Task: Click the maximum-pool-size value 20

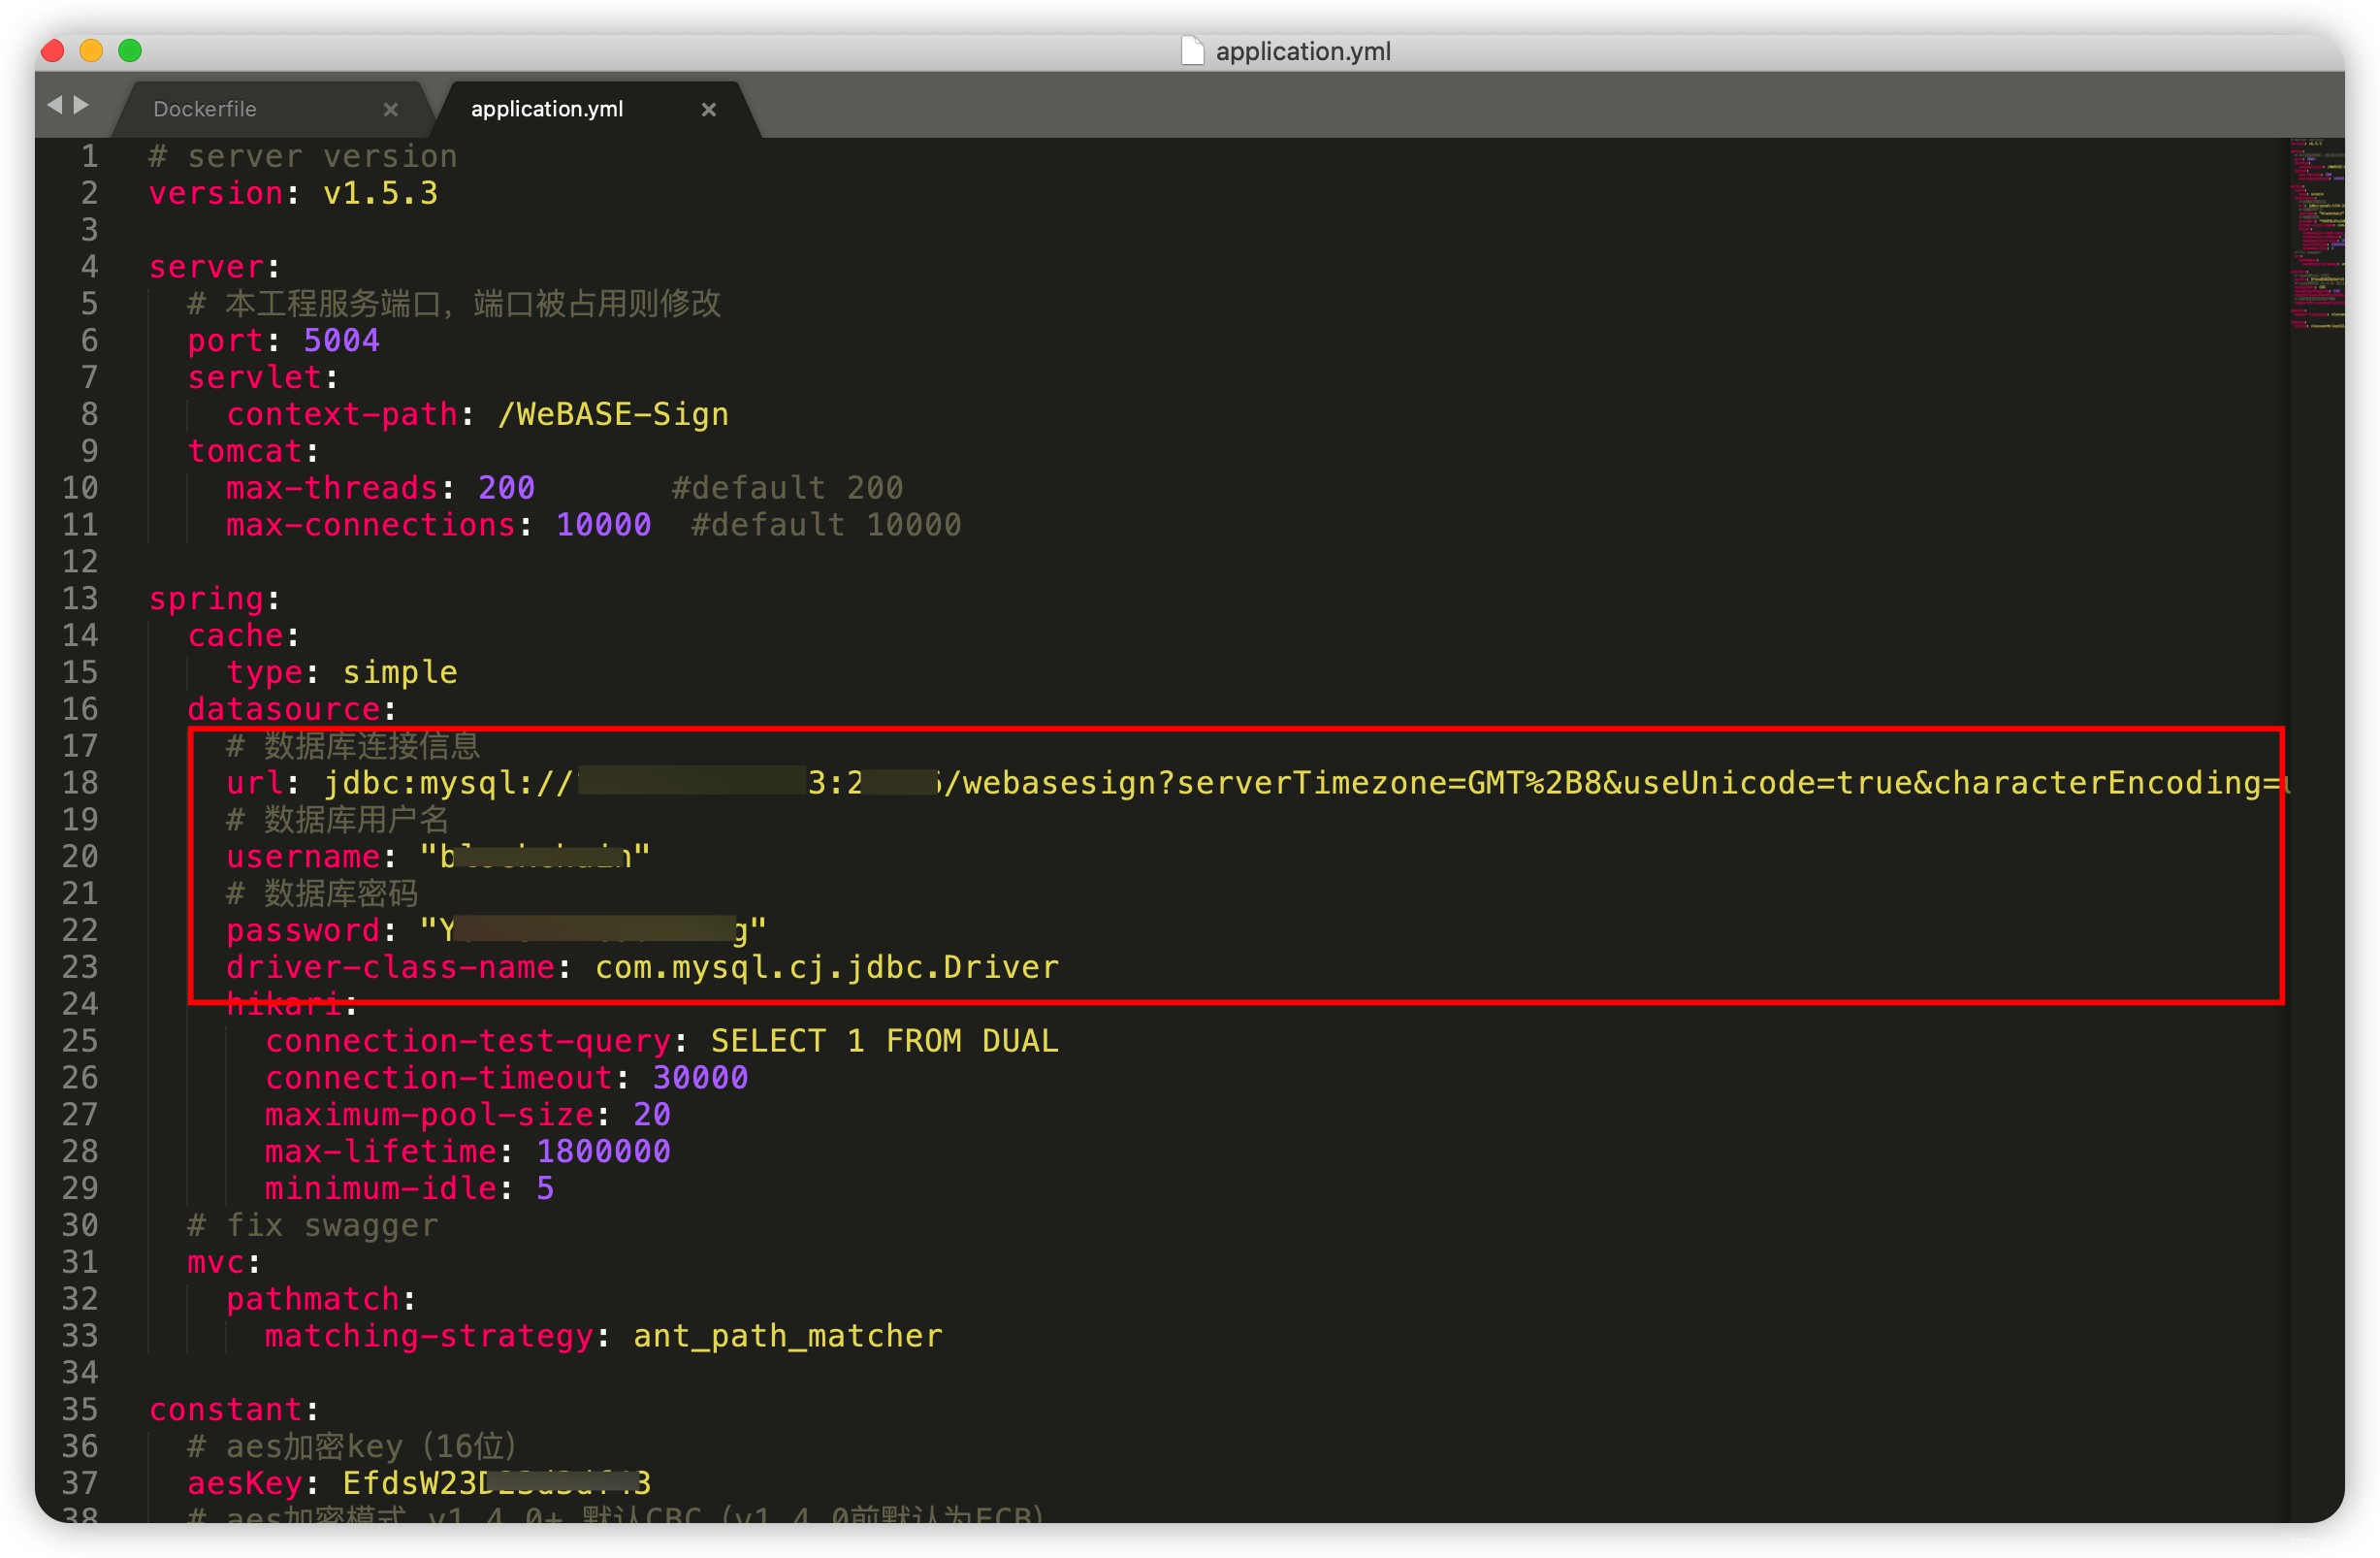Action: tap(652, 1115)
